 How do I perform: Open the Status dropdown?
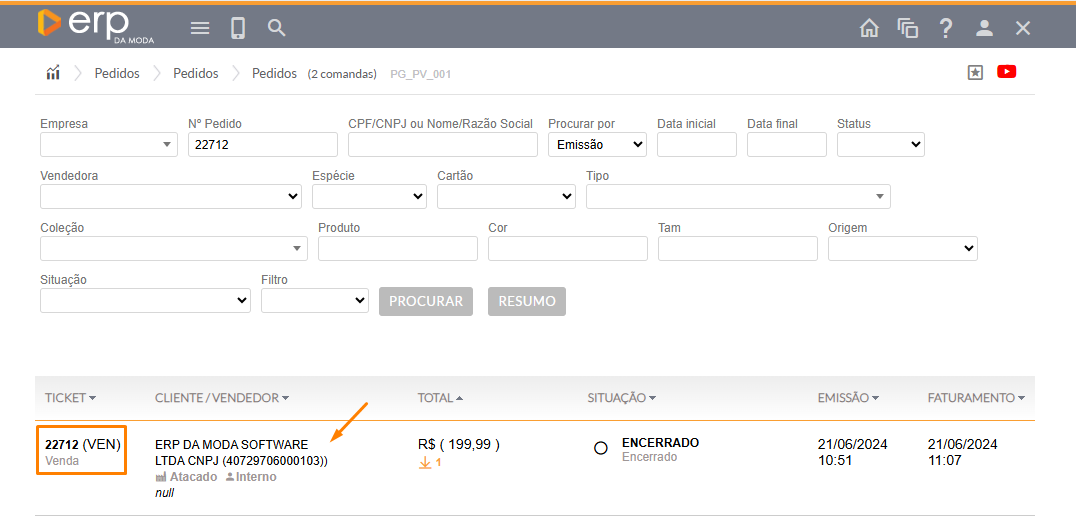click(880, 145)
